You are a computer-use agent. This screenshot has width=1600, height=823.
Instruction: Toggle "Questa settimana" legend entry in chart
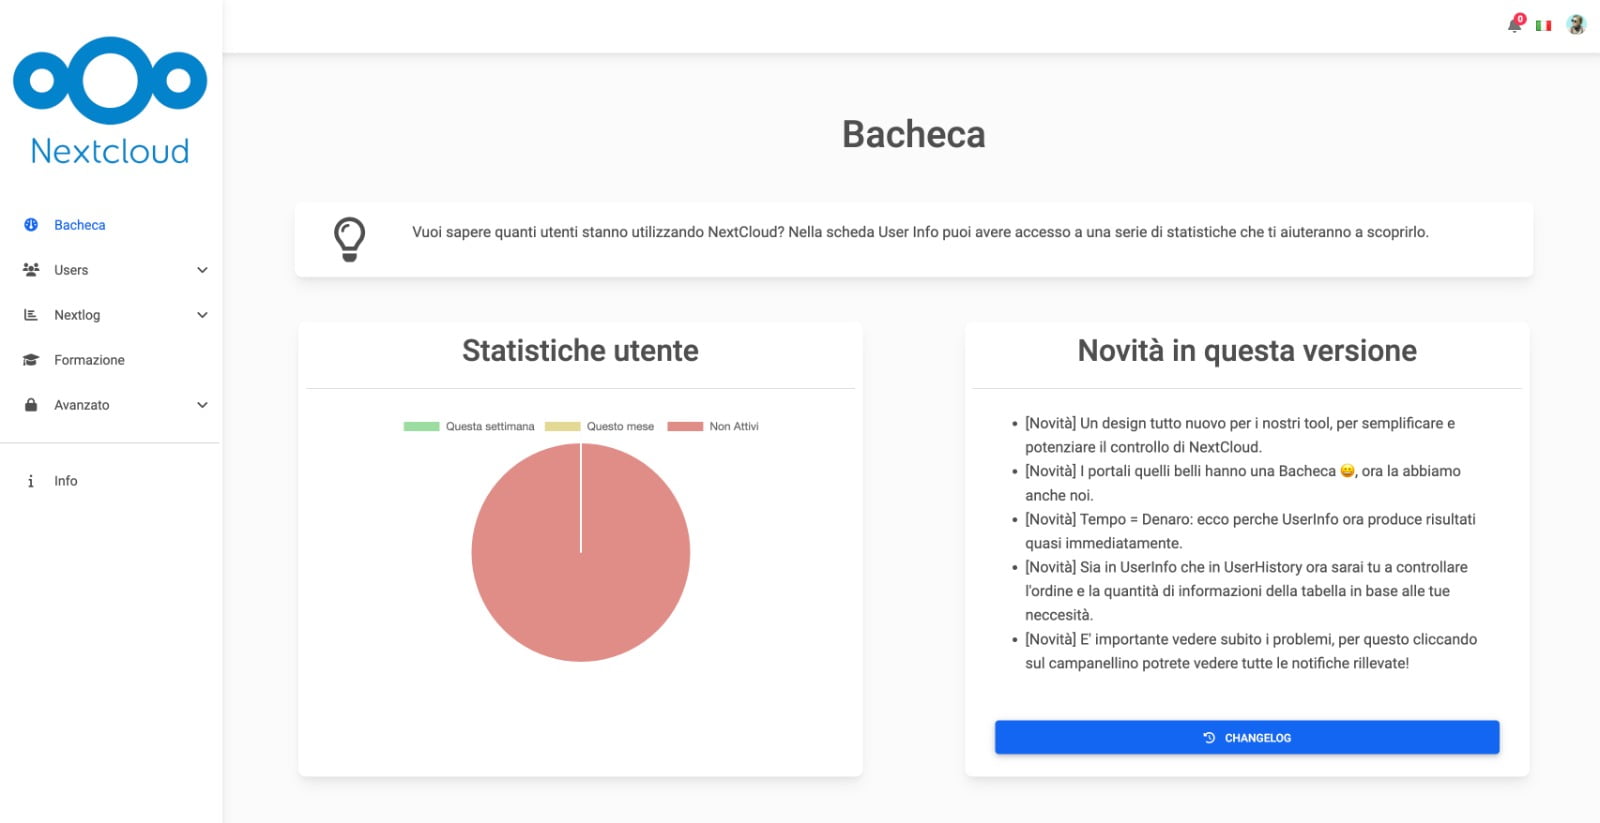pyautogui.click(x=469, y=426)
